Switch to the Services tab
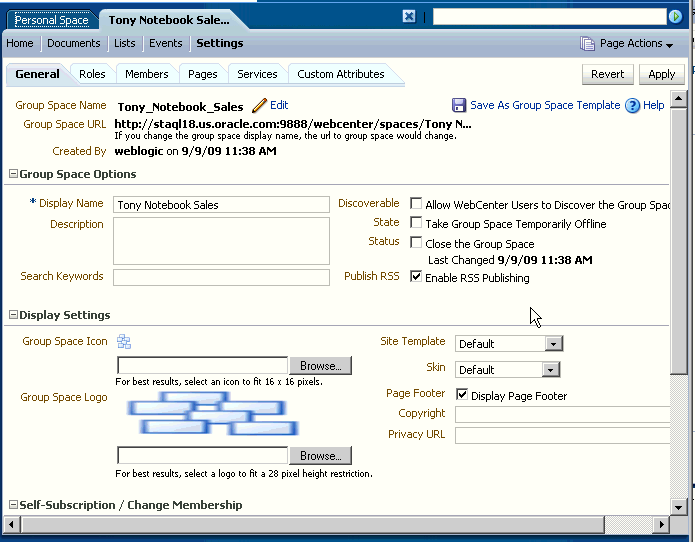Image resolution: width=695 pixels, height=542 pixels. point(257,74)
